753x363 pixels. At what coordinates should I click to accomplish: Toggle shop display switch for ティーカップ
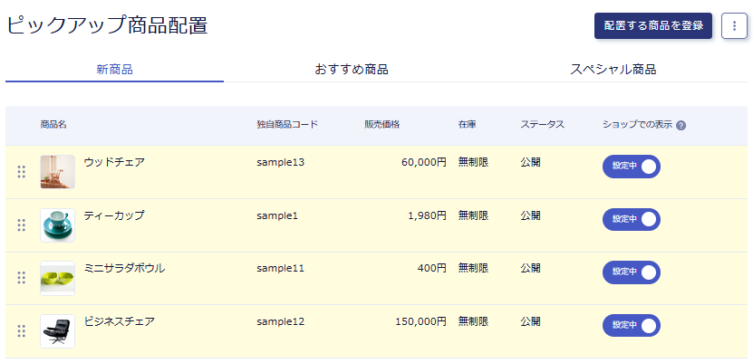(632, 219)
